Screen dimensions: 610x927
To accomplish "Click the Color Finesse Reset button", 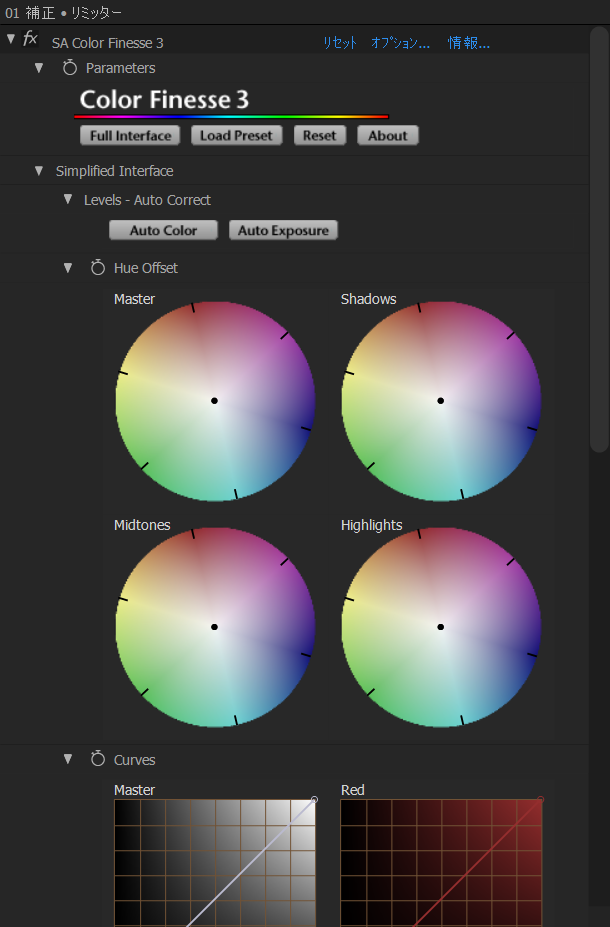I will coord(320,135).
